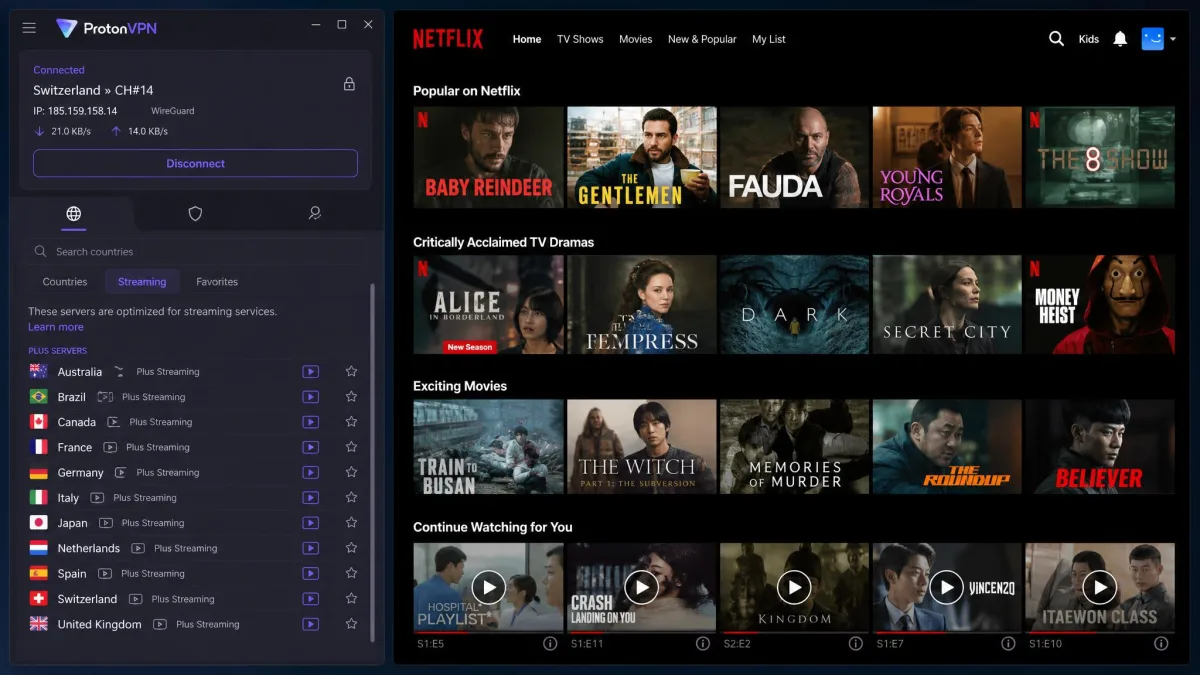Play Itaewon Class episode
Viewport: 1200px width, 675px height.
(x=1099, y=586)
